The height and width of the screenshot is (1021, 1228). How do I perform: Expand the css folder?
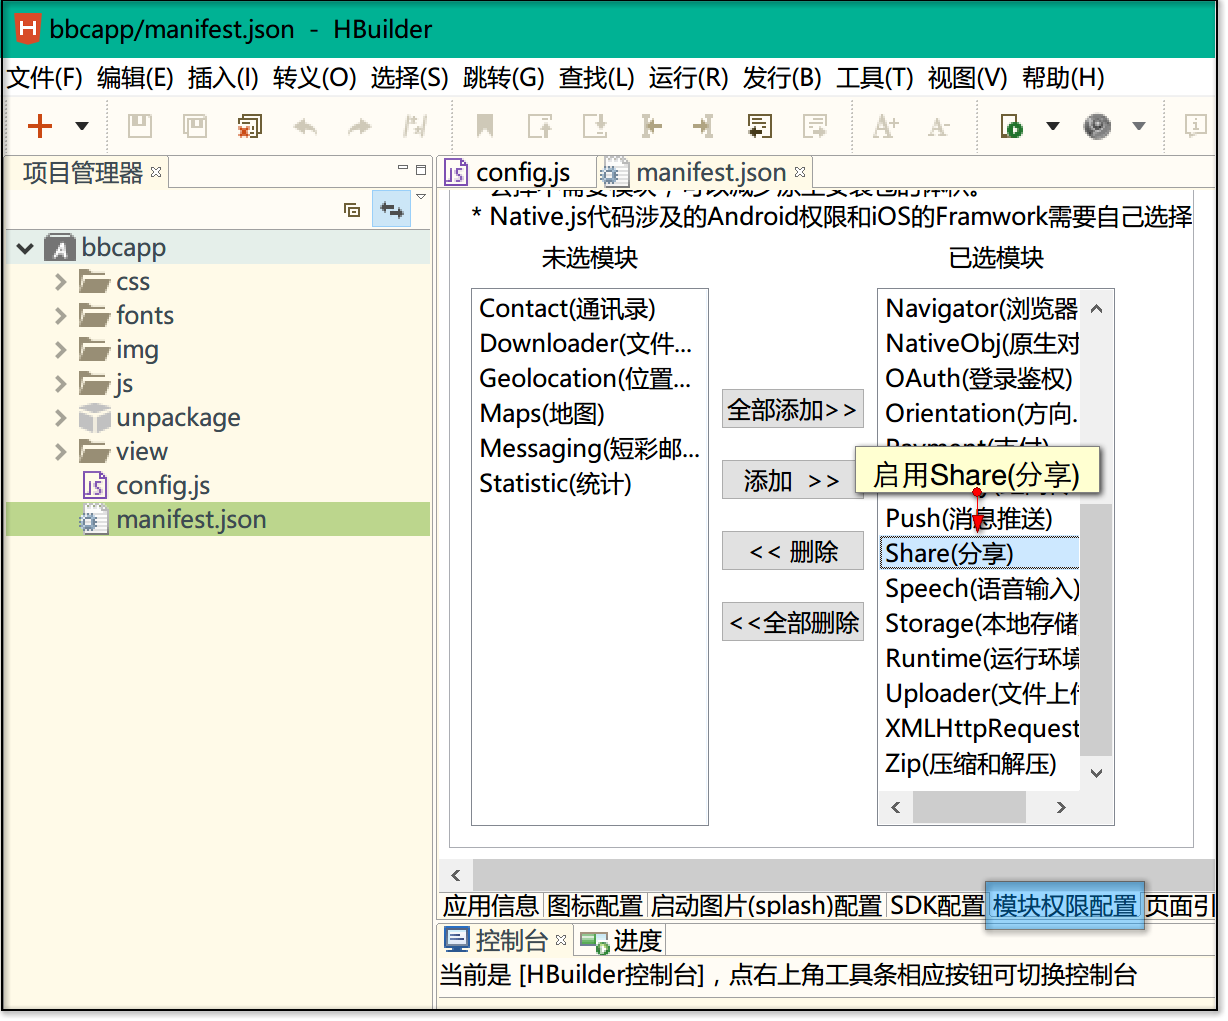click(x=61, y=282)
